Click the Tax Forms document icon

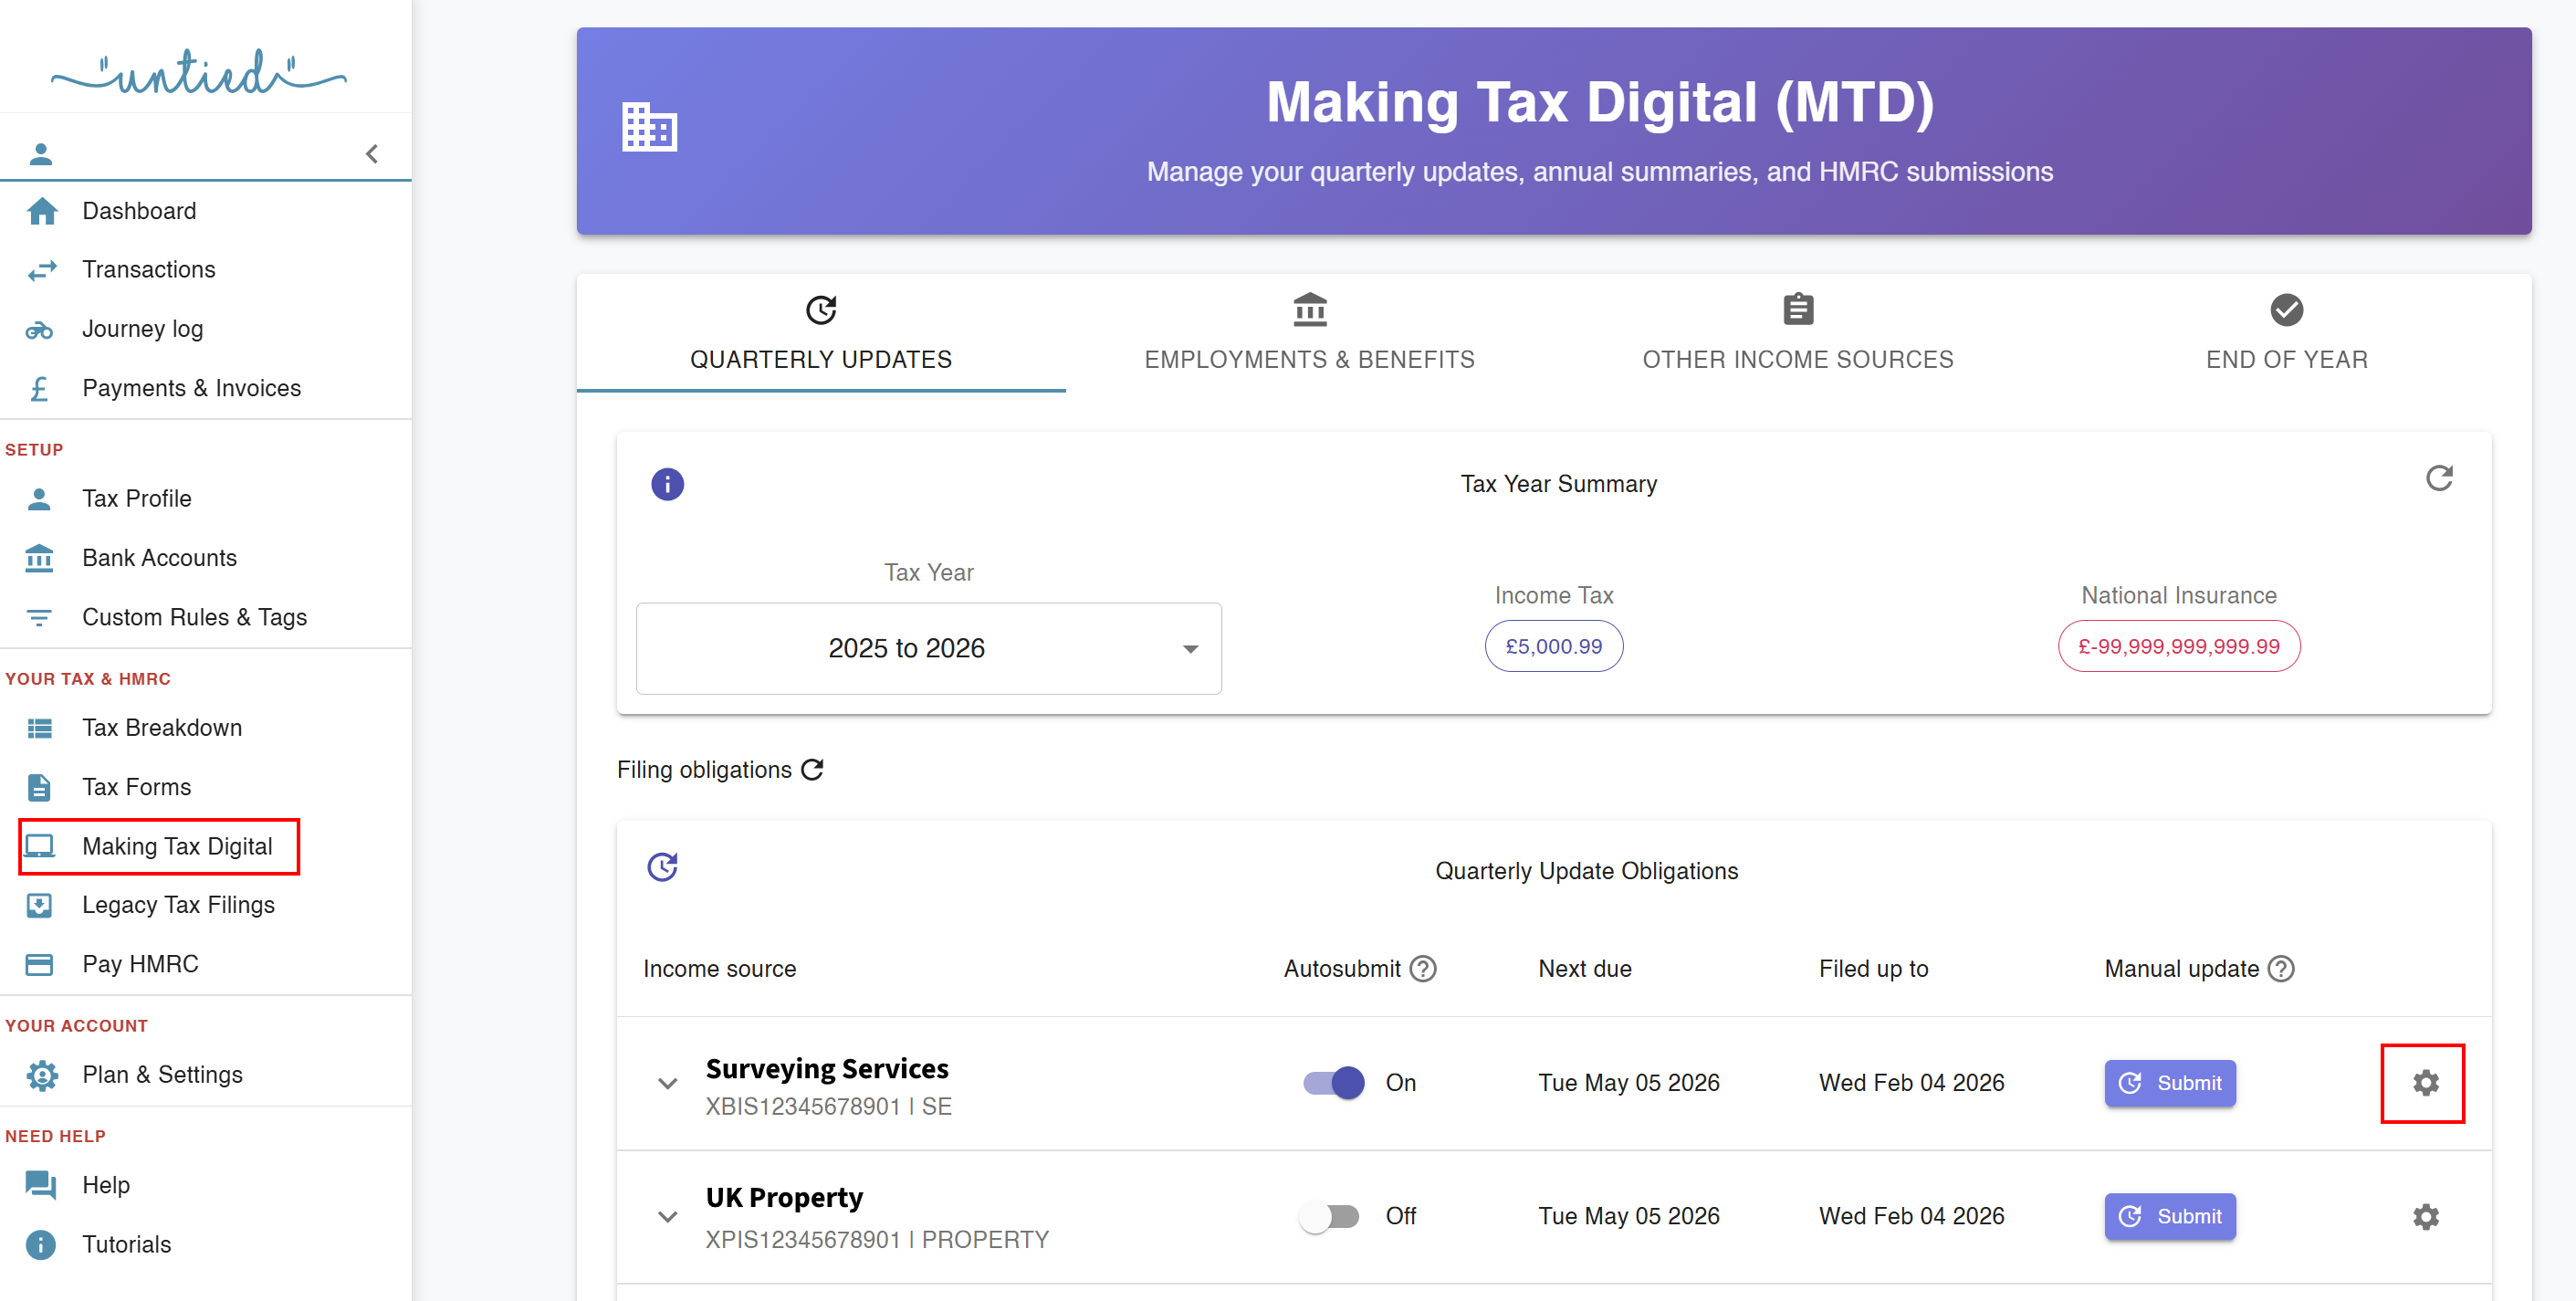tap(40, 787)
